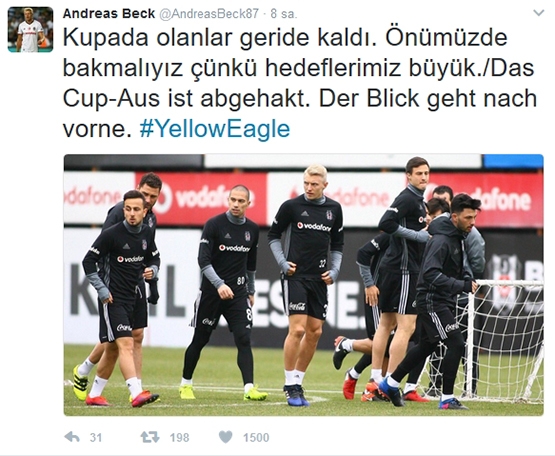Click the tweet text body
This screenshot has height=456, width=555.
[299, 83]
